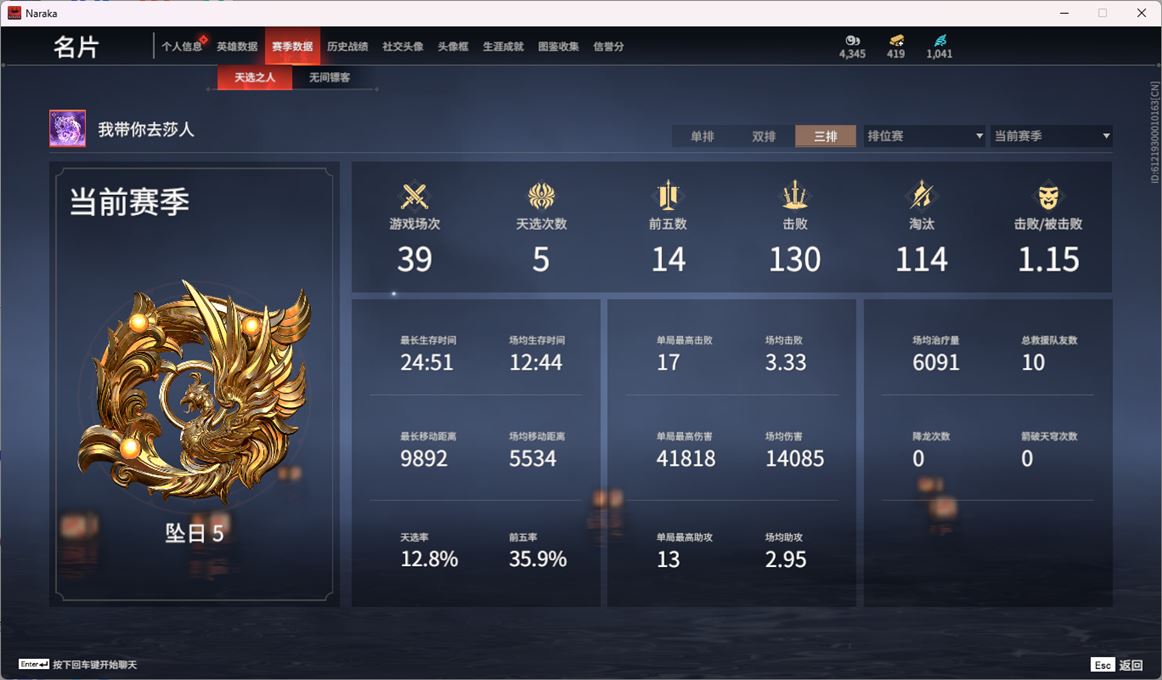Image resolution: width=1162 pixels, height=680 pixels.
Task: Click the teal feather currency icon
Action: tap(940, 41)
